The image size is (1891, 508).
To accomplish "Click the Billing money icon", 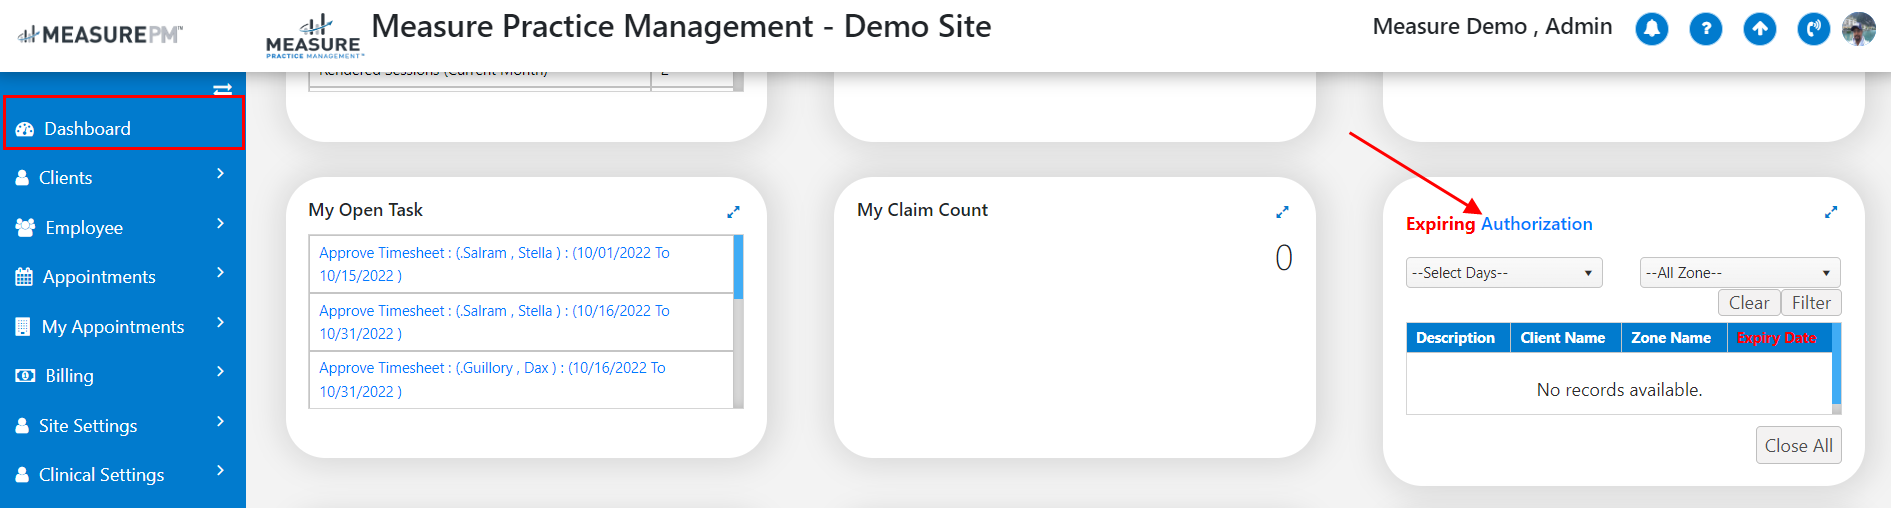I will coord(25,376).
